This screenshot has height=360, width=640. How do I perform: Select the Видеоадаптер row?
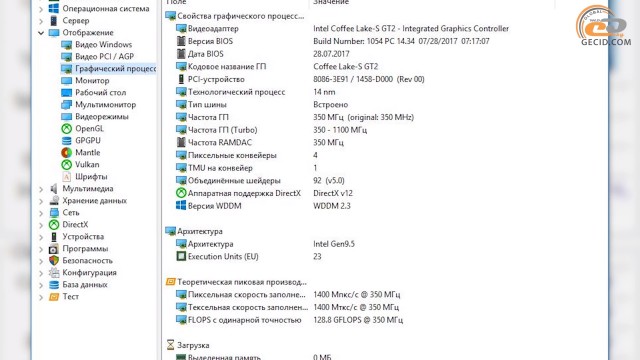point(343,29)
